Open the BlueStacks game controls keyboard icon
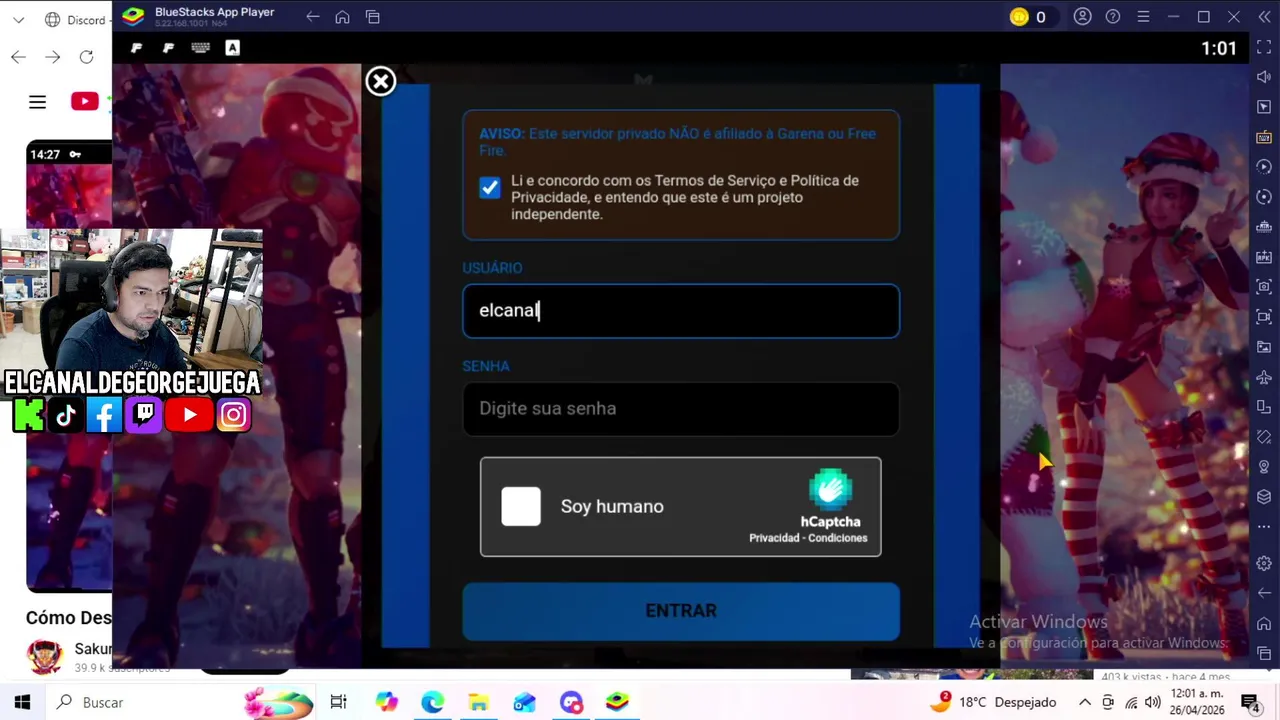The image size is (1280, 720). click(1264, 137)
